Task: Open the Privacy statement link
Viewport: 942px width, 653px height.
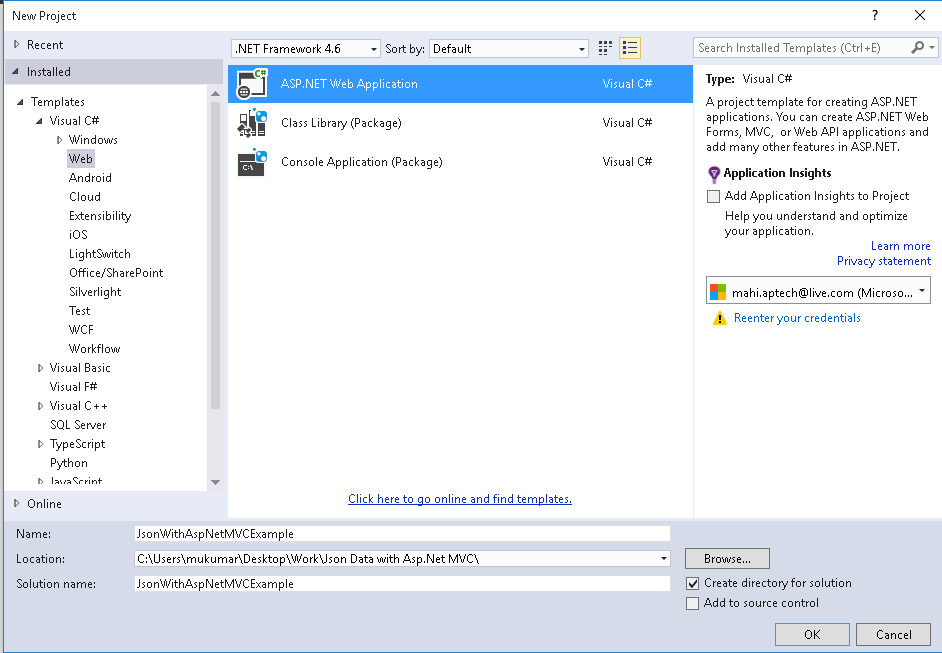Action: point(884,261)
